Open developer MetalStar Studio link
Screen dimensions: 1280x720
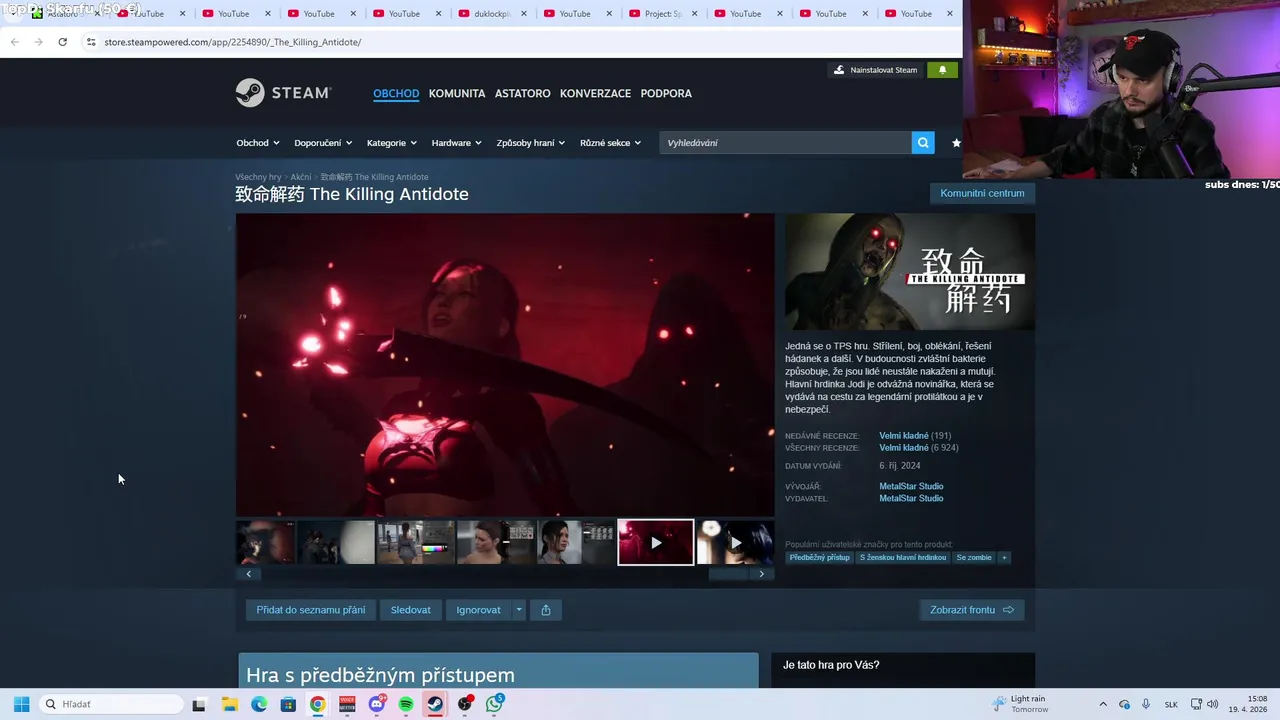[911, 486]
